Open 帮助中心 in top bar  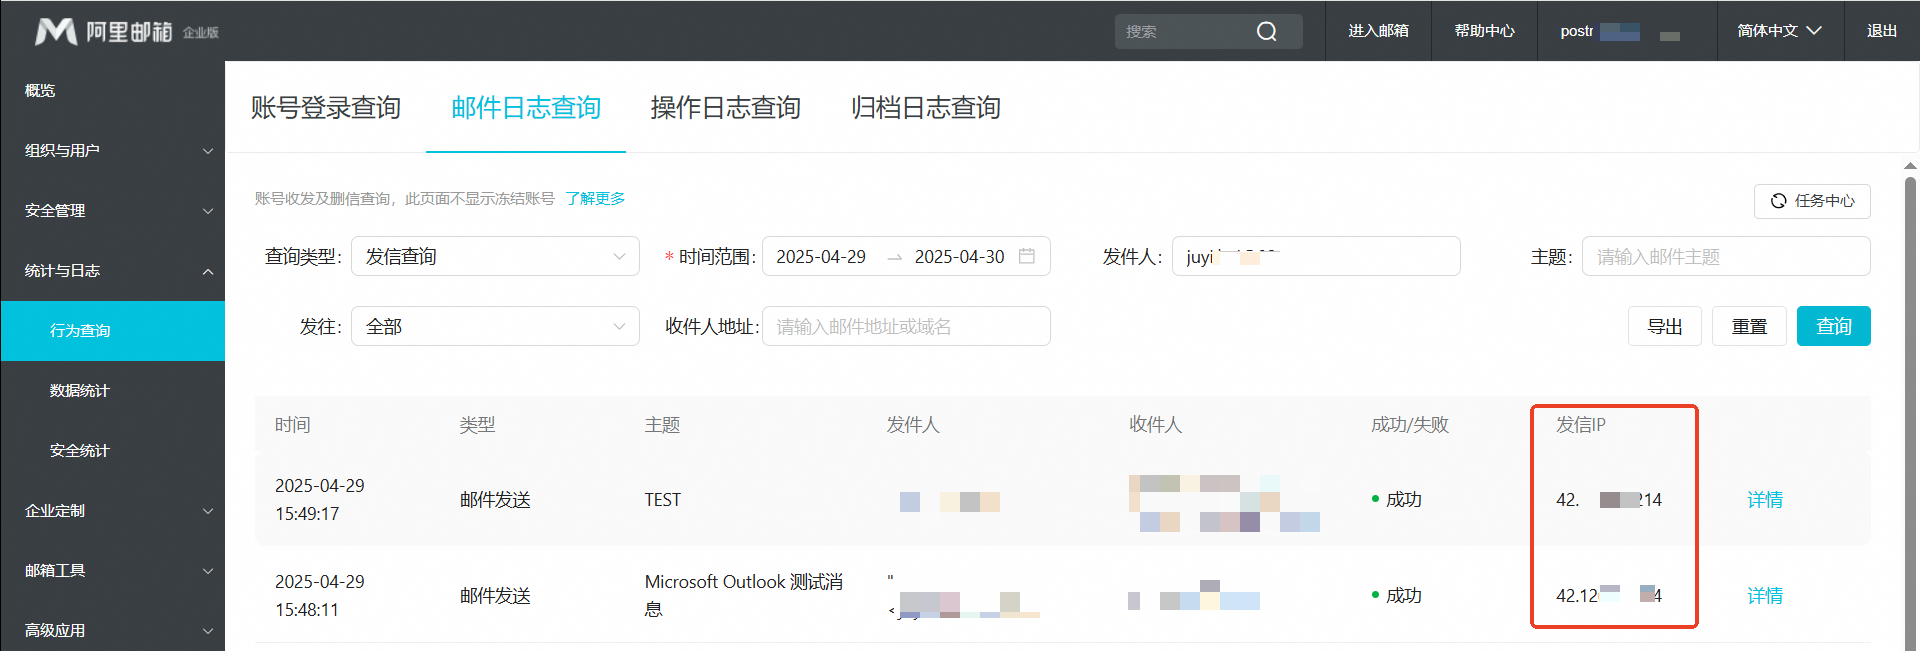coord(1484,31)
